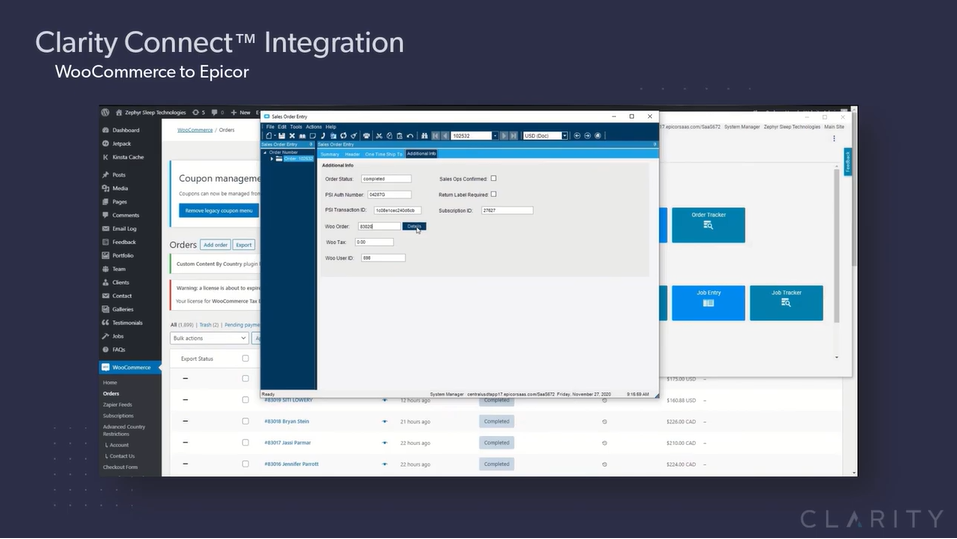
Task: Select the checkbox for order #83016 Jennifer Parrott
Action: pos(245,464)
